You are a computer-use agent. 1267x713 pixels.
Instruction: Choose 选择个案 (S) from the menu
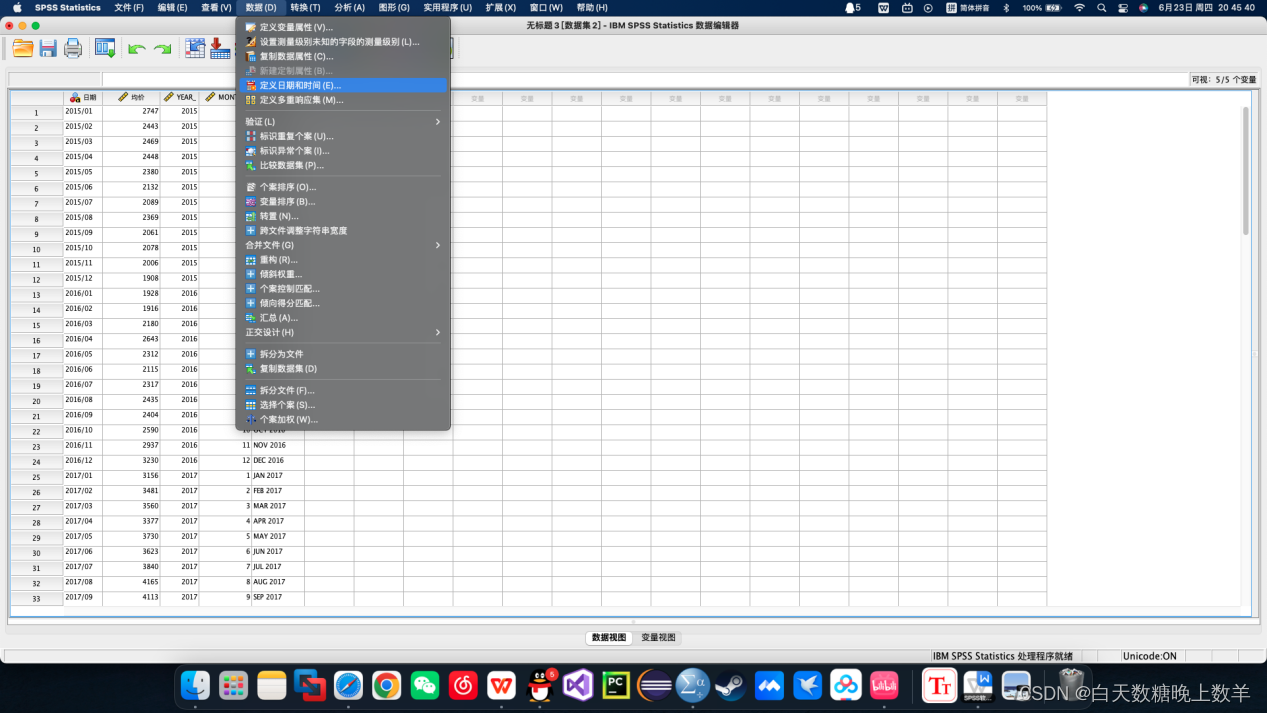pyautogui.click(x=287, y=405)
